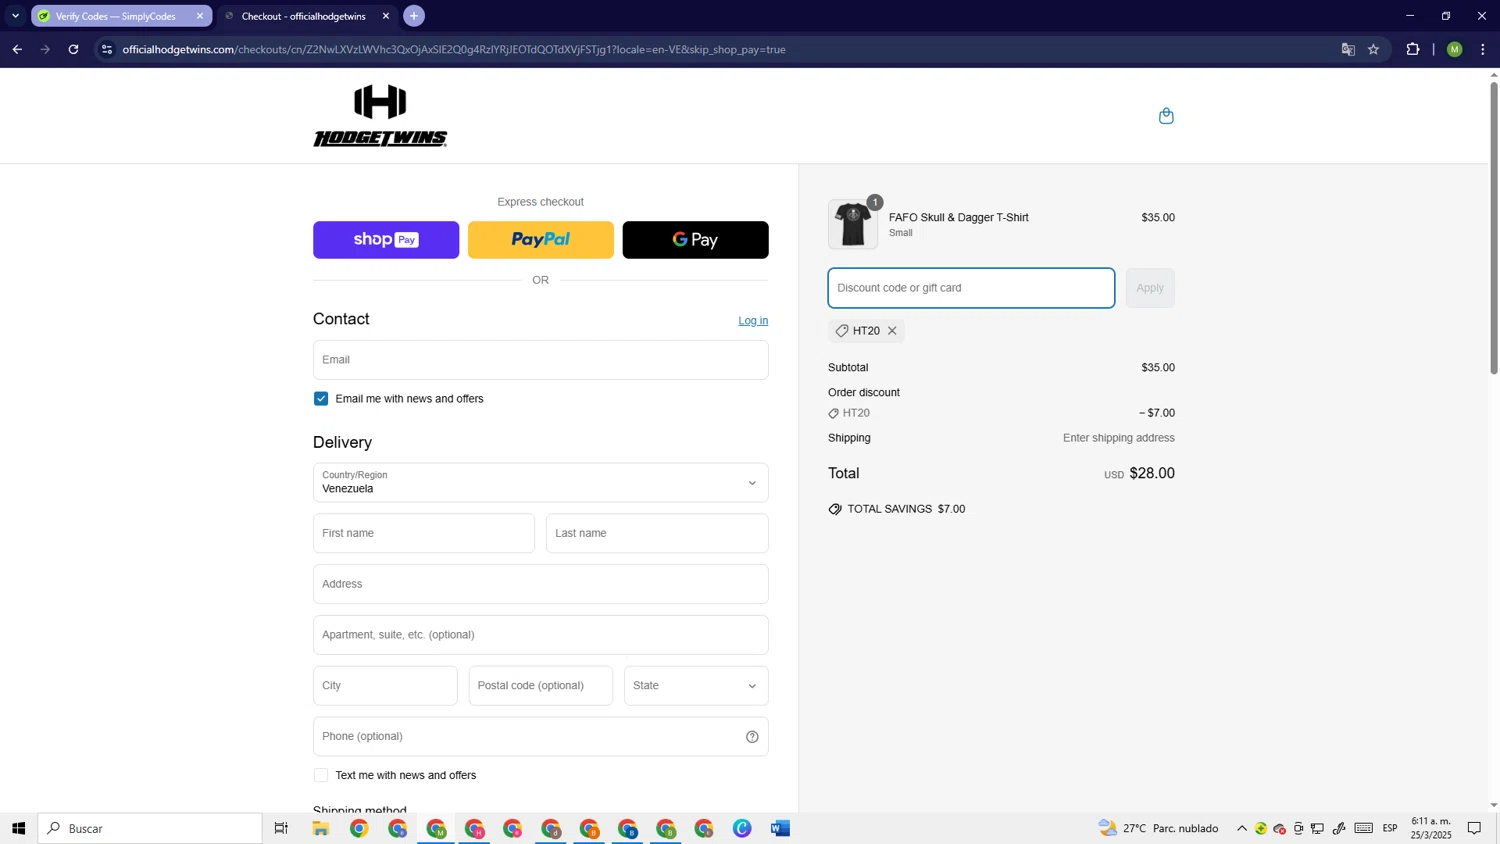1500x844 pixels.
Task: Show hidden system tray icons
Action: [x=1242, y=828]
